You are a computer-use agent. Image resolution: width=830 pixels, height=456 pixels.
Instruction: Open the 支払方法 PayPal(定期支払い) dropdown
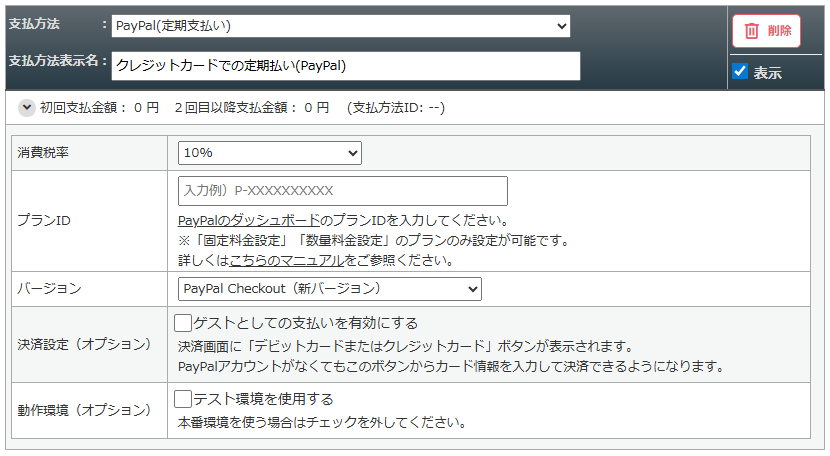pyautogui.click(x=340, y=25)
